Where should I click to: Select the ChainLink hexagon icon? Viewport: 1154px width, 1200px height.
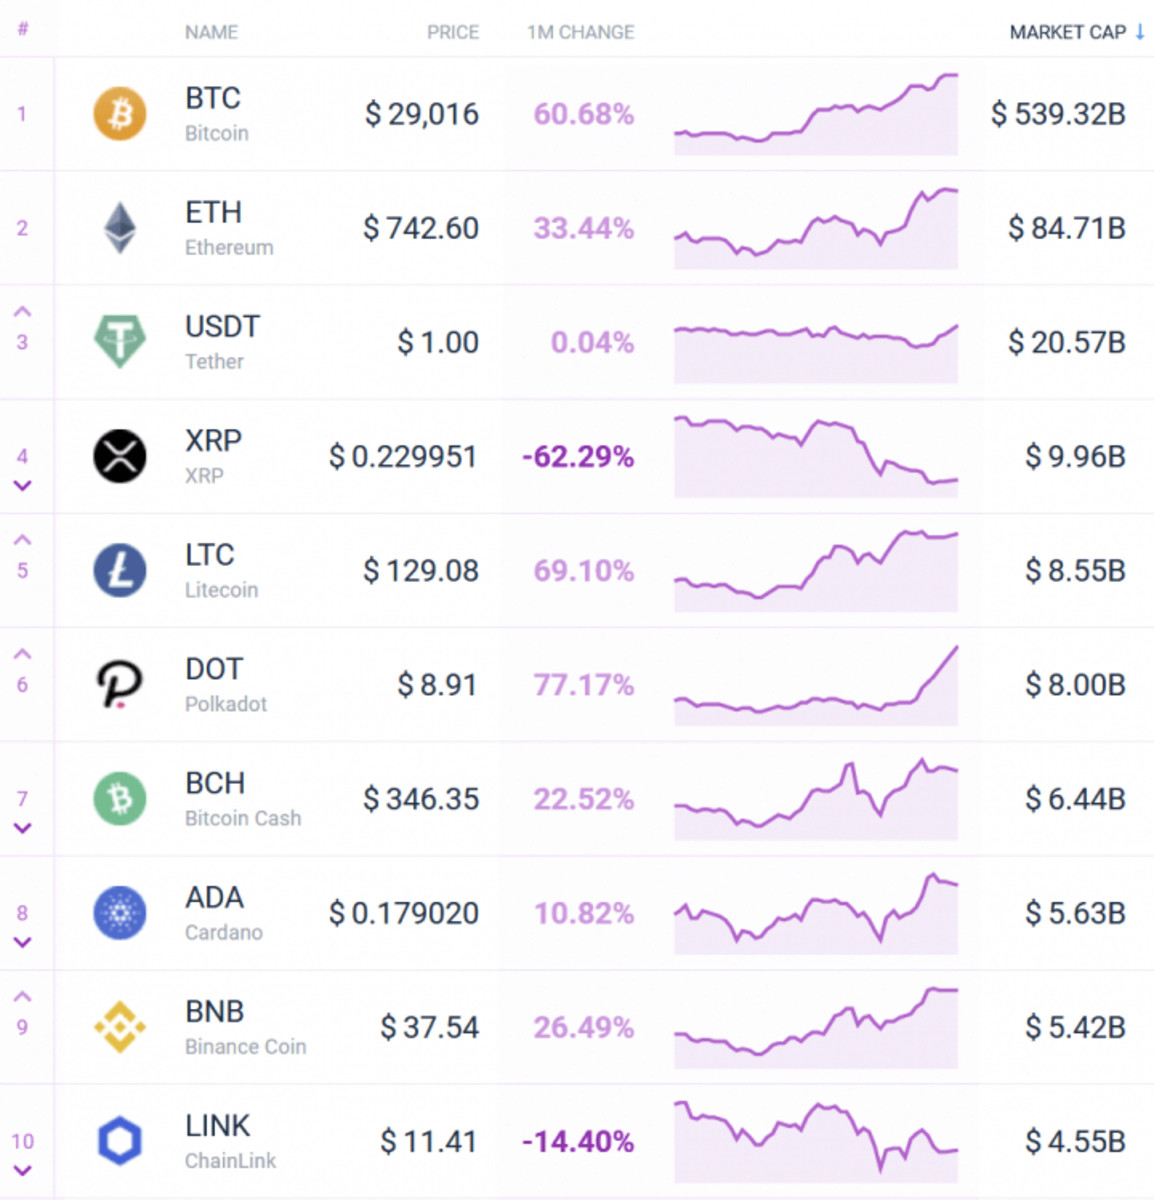point(119,1141)
